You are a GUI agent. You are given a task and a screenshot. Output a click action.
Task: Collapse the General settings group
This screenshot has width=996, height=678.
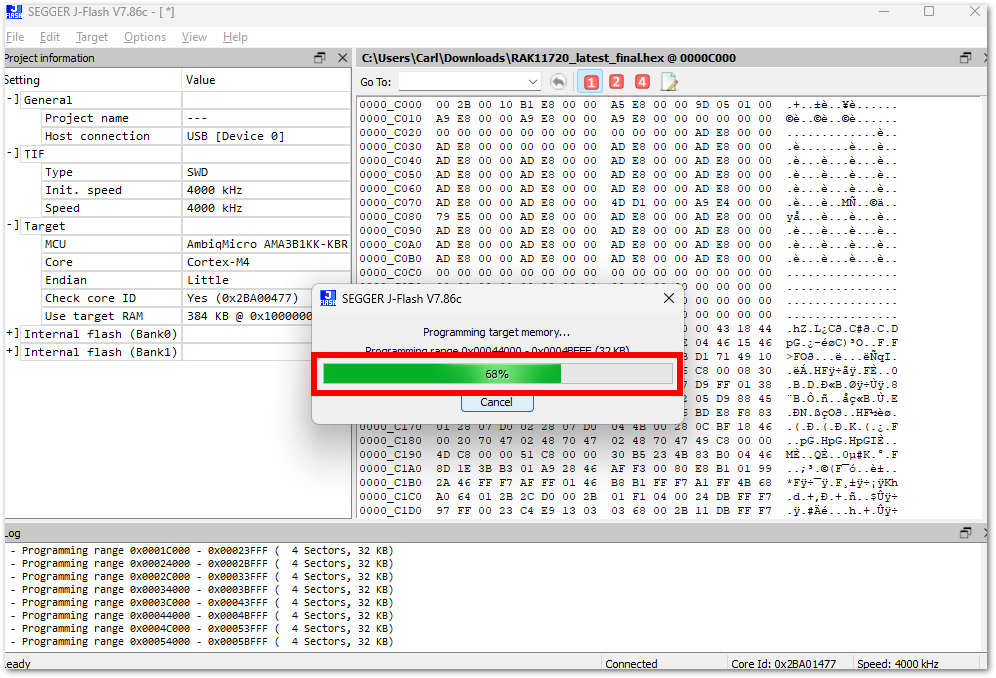tap(12, 99)
